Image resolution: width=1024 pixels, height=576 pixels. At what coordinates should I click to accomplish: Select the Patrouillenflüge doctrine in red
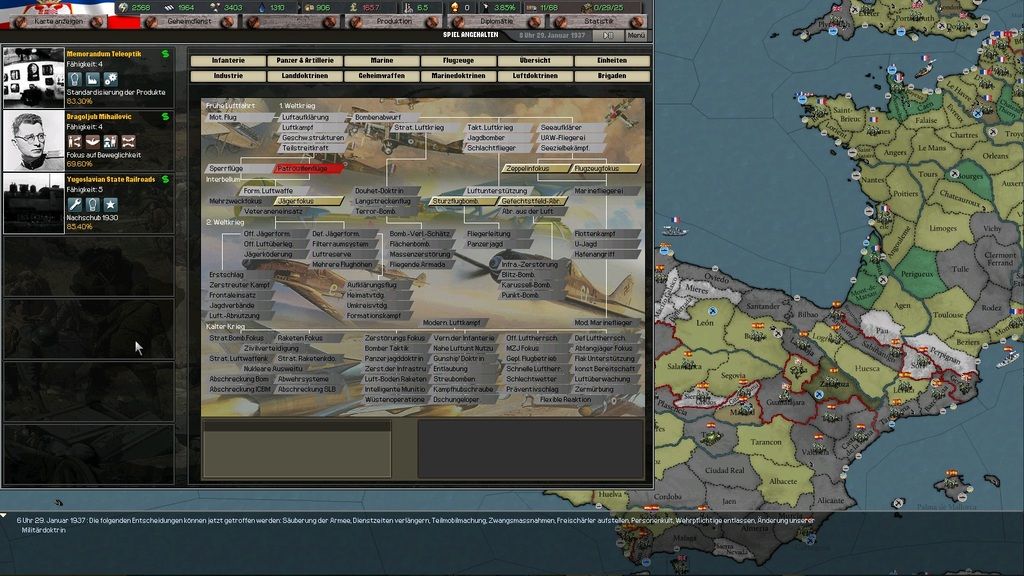coord(310,168)
